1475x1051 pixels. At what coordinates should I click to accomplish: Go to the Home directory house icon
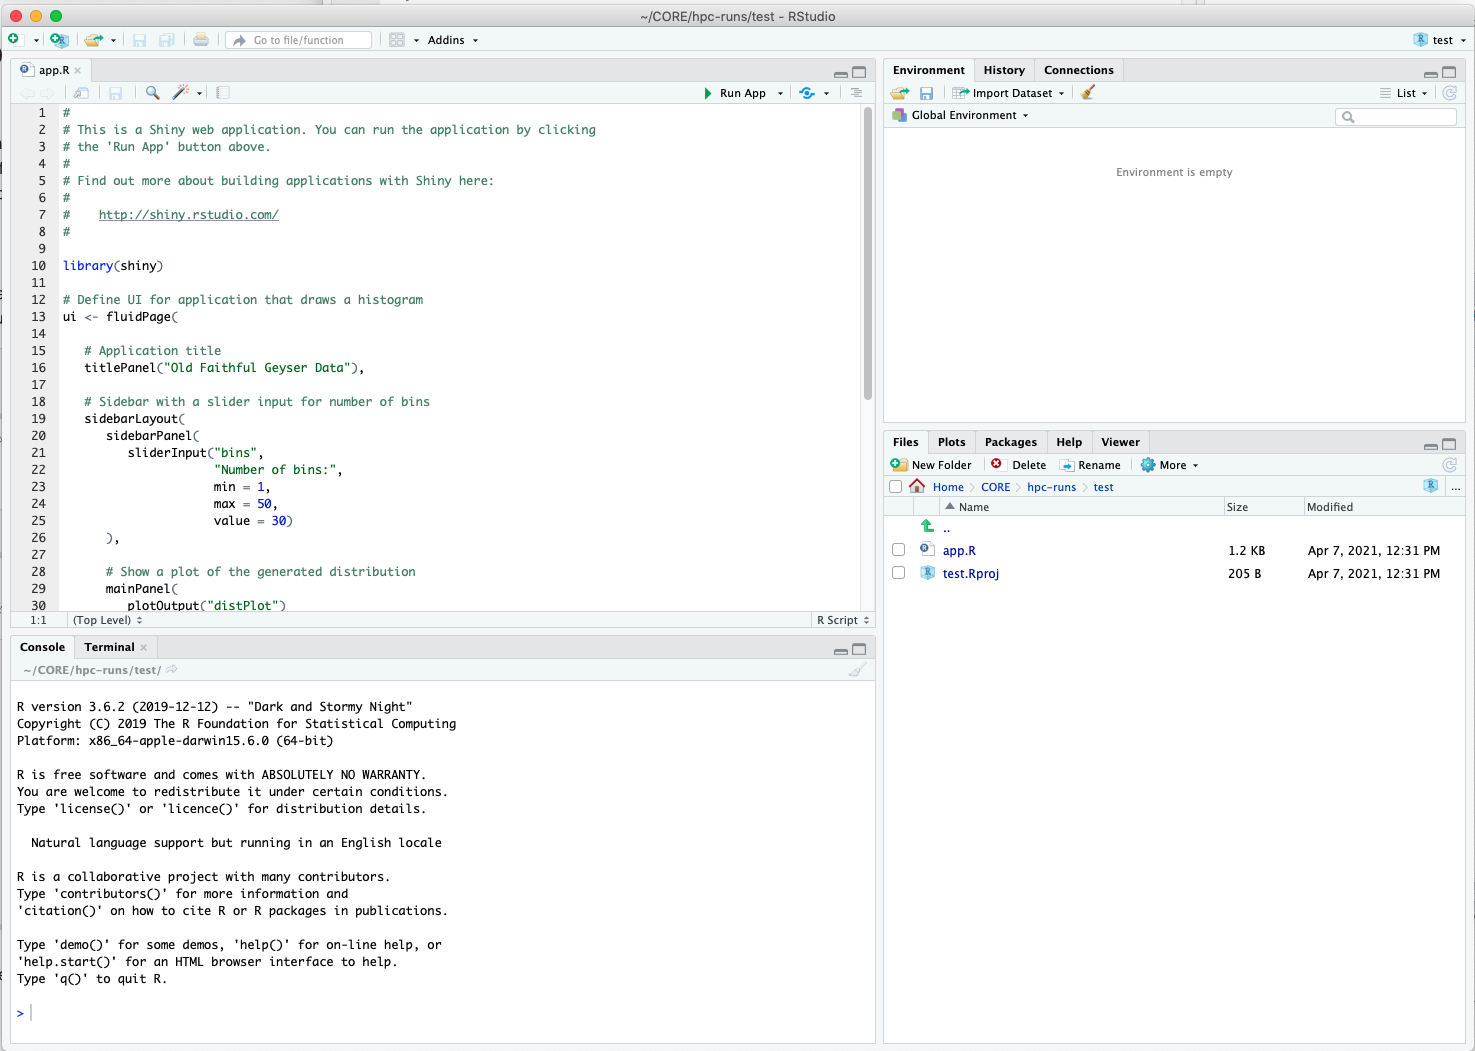[917, 487]
